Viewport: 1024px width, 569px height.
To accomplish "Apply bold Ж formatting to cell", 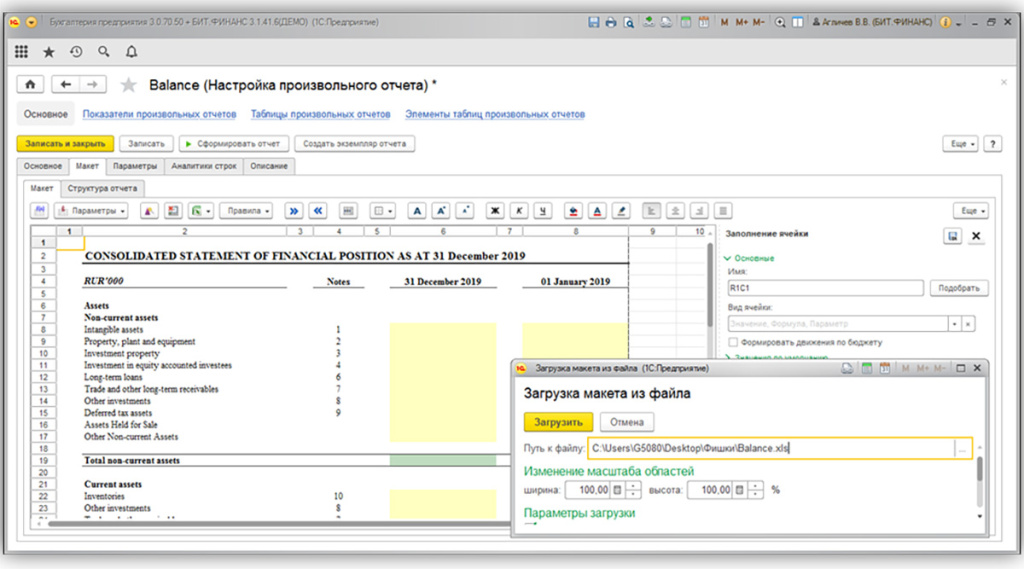I will 493,211.
